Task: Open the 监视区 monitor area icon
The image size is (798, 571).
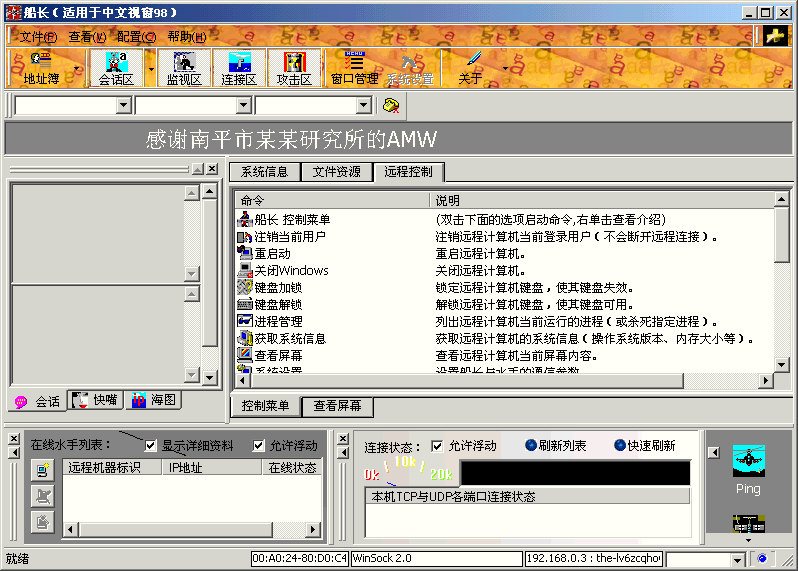Action: click(184, 67)
